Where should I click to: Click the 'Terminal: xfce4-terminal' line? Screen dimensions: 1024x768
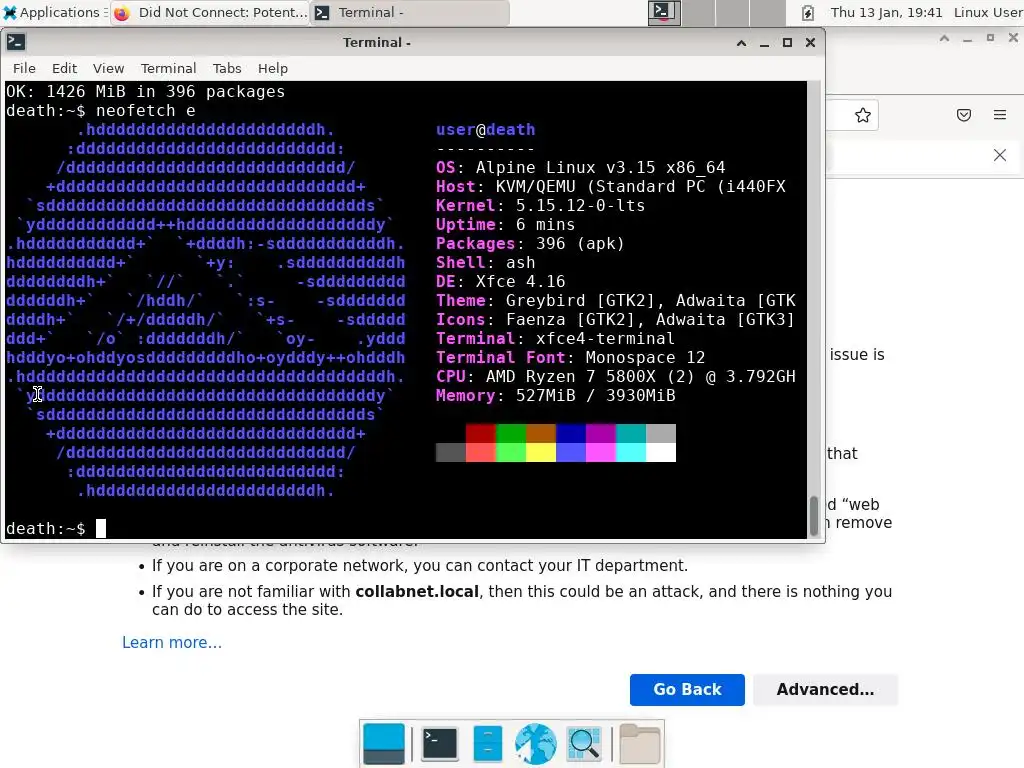pyautogui.click(x=555, y=339)
